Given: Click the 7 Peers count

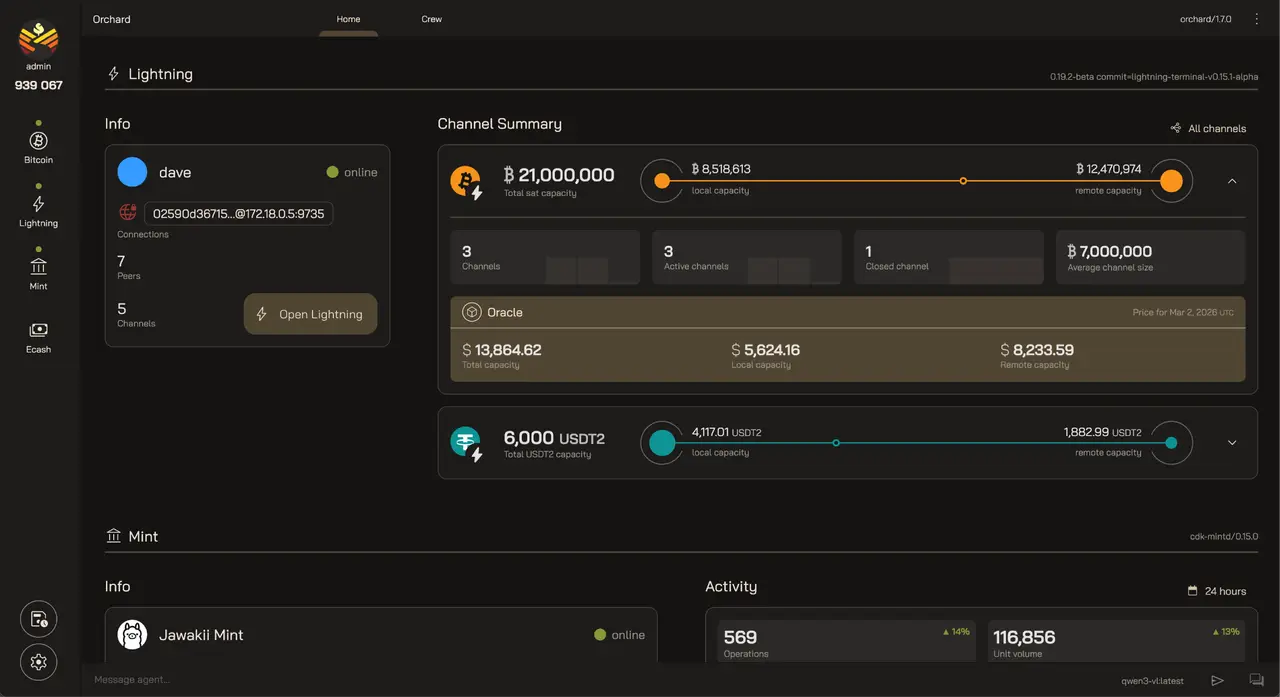Looking at the screenshot, I should click(x=121, y=261).
